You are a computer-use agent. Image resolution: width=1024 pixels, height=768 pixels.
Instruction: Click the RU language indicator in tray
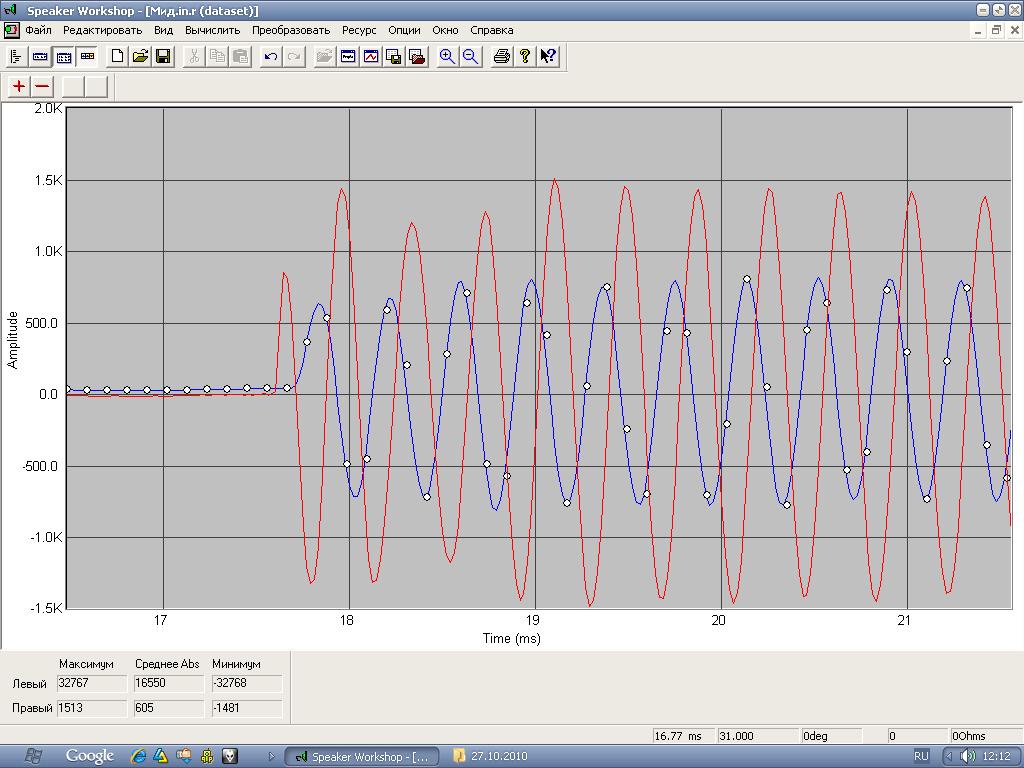[921, 756]
